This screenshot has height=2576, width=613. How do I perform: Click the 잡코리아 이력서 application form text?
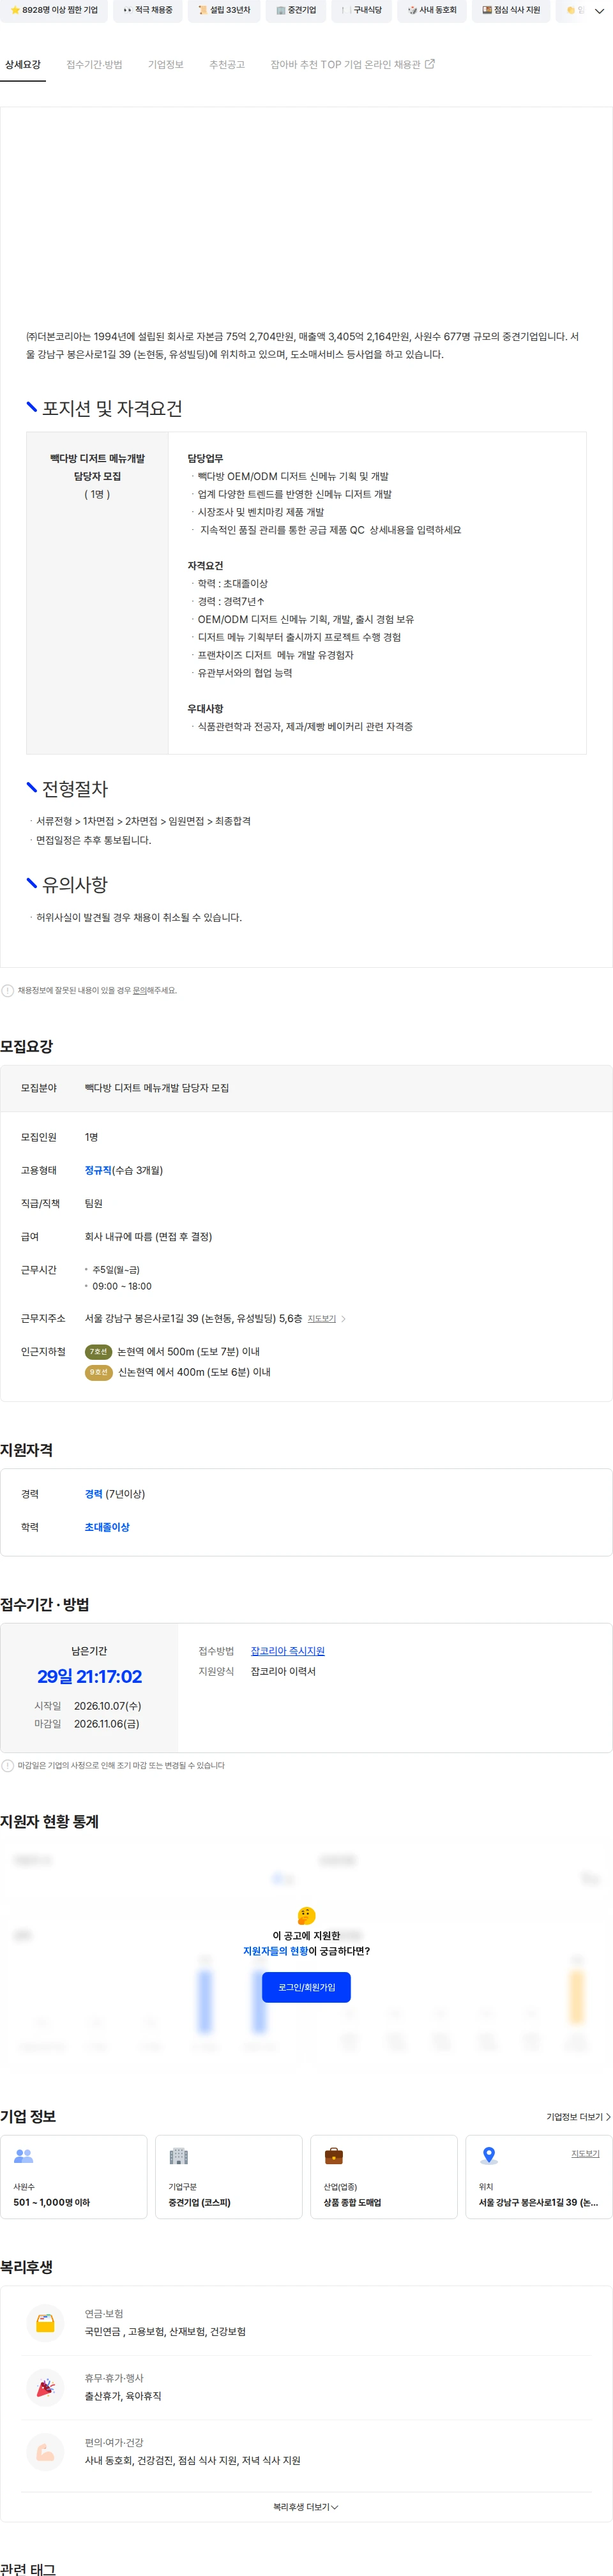coord(283,1672)
